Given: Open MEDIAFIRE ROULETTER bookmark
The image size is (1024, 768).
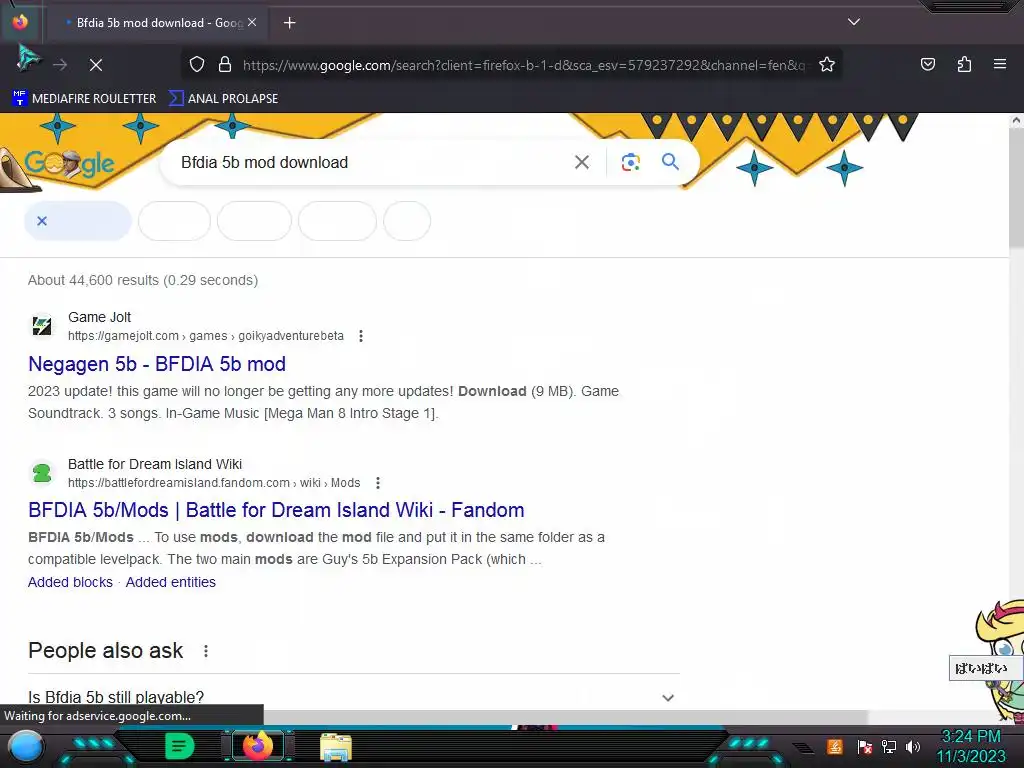Looking at the screenshot, I should tap(84, 99).
